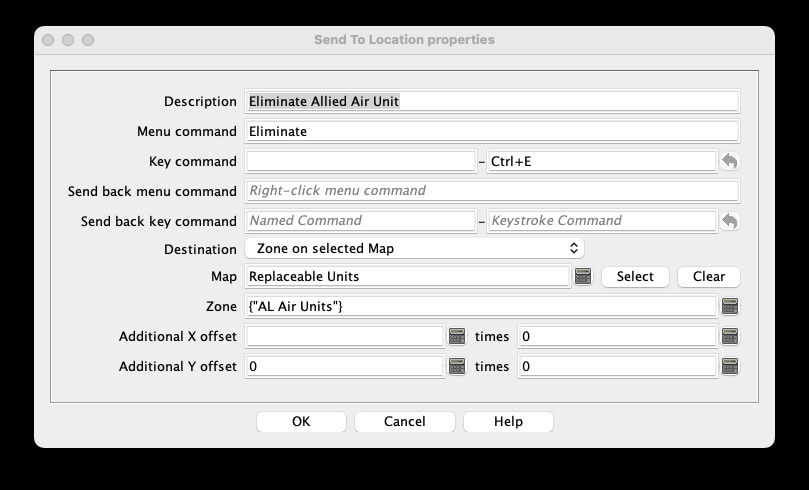Open calculator icon for Y offset times value

(729, 367)
